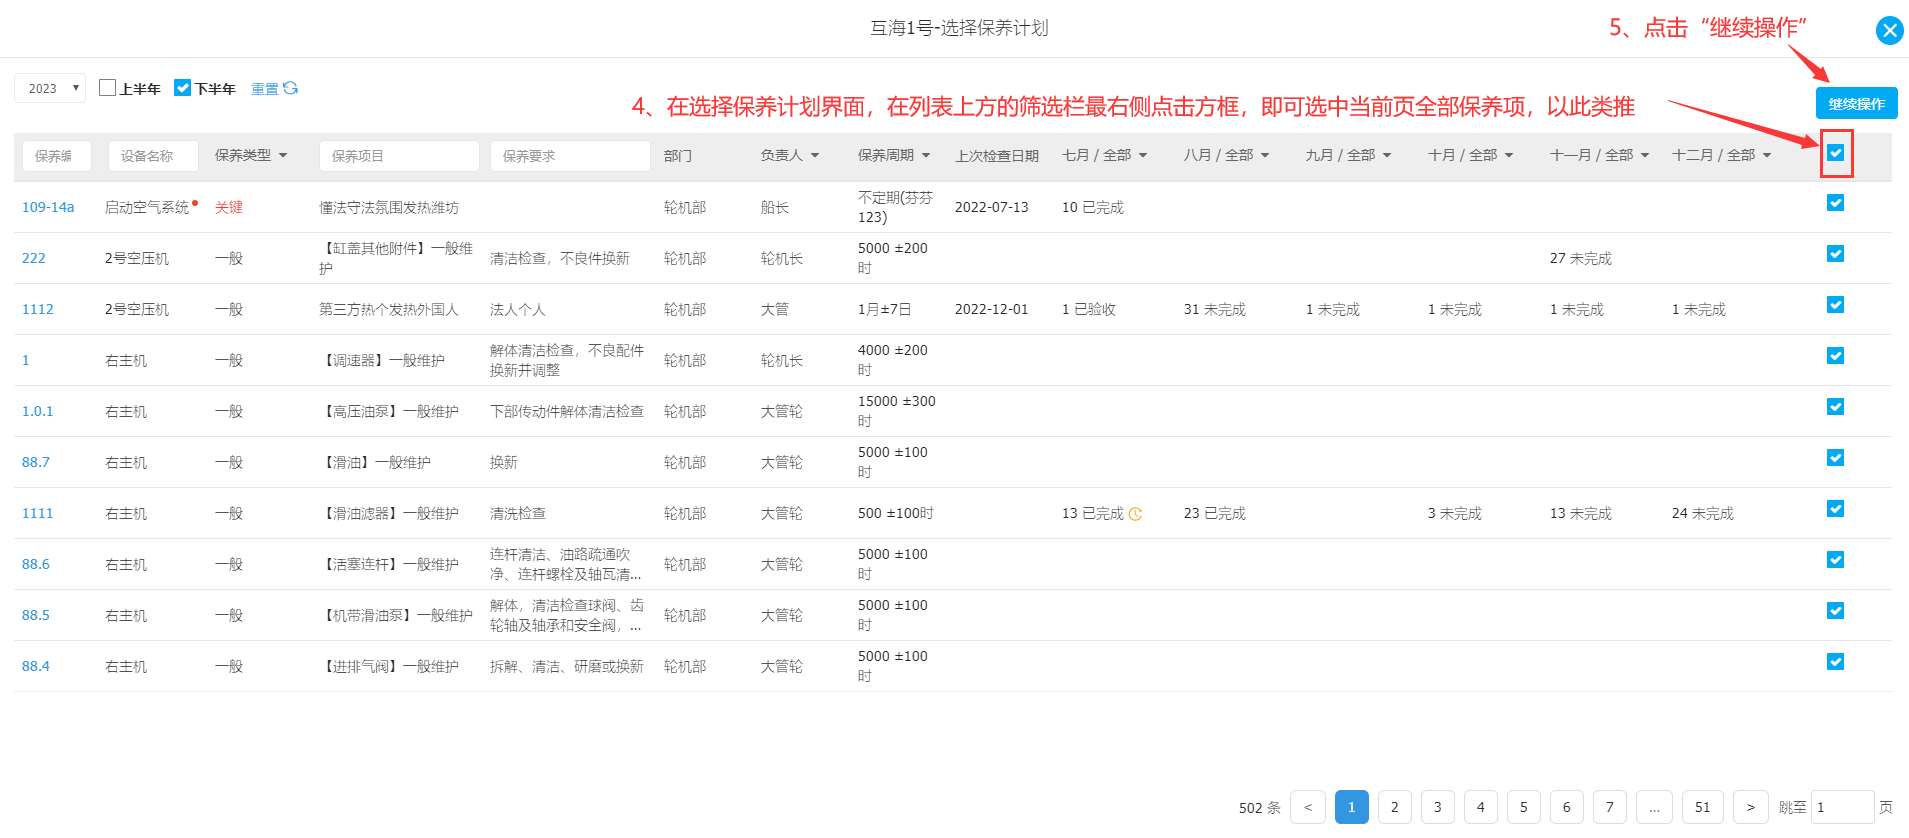Go to pagination page 5
This screenshot has width=1909, height=838.
1523,807
